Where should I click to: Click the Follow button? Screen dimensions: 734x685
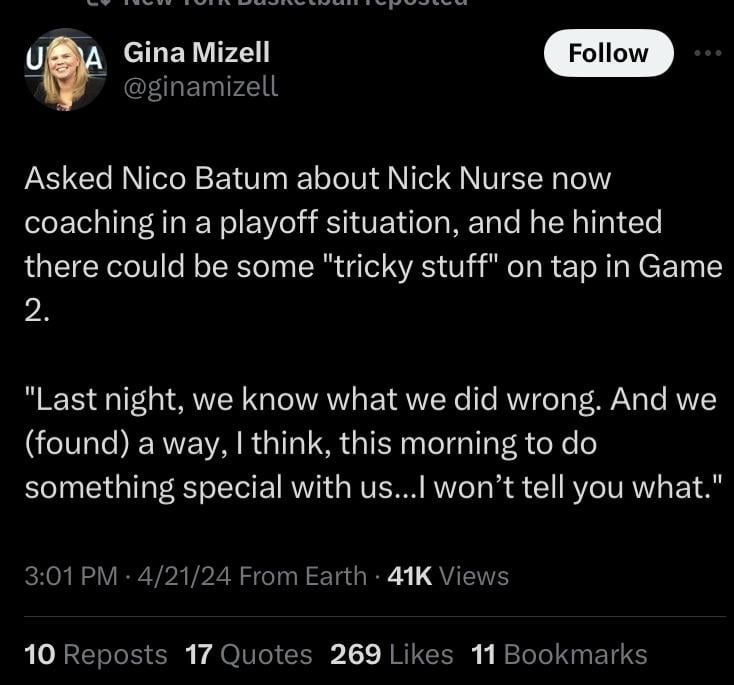(x=608, y=53)
